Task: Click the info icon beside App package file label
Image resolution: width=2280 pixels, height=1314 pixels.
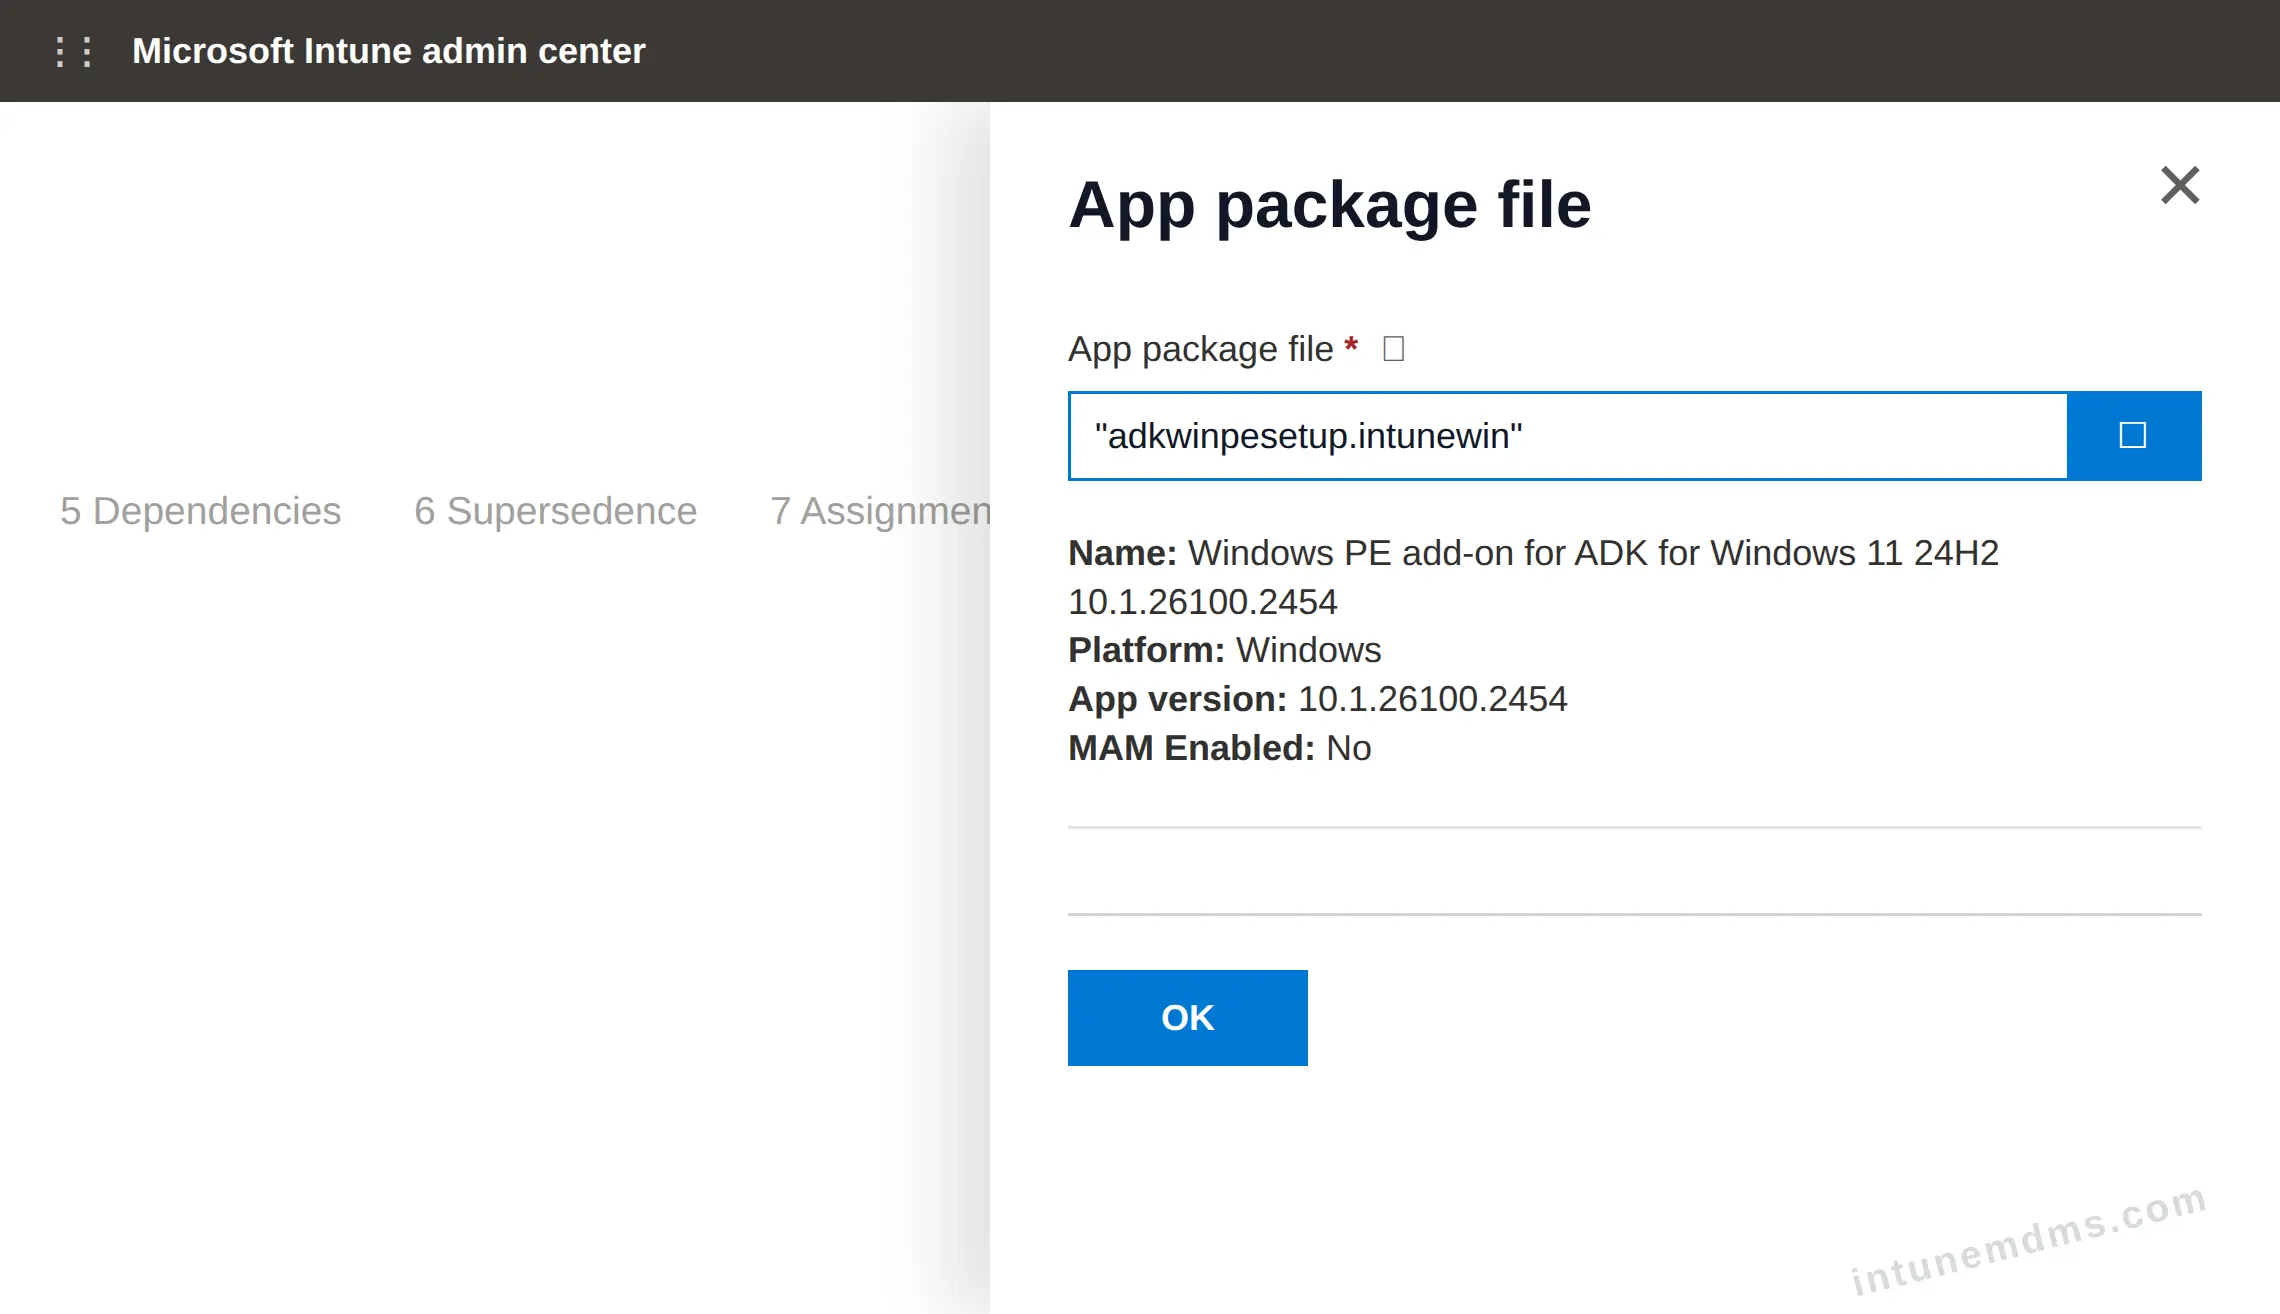Action: coord(1393,349)
